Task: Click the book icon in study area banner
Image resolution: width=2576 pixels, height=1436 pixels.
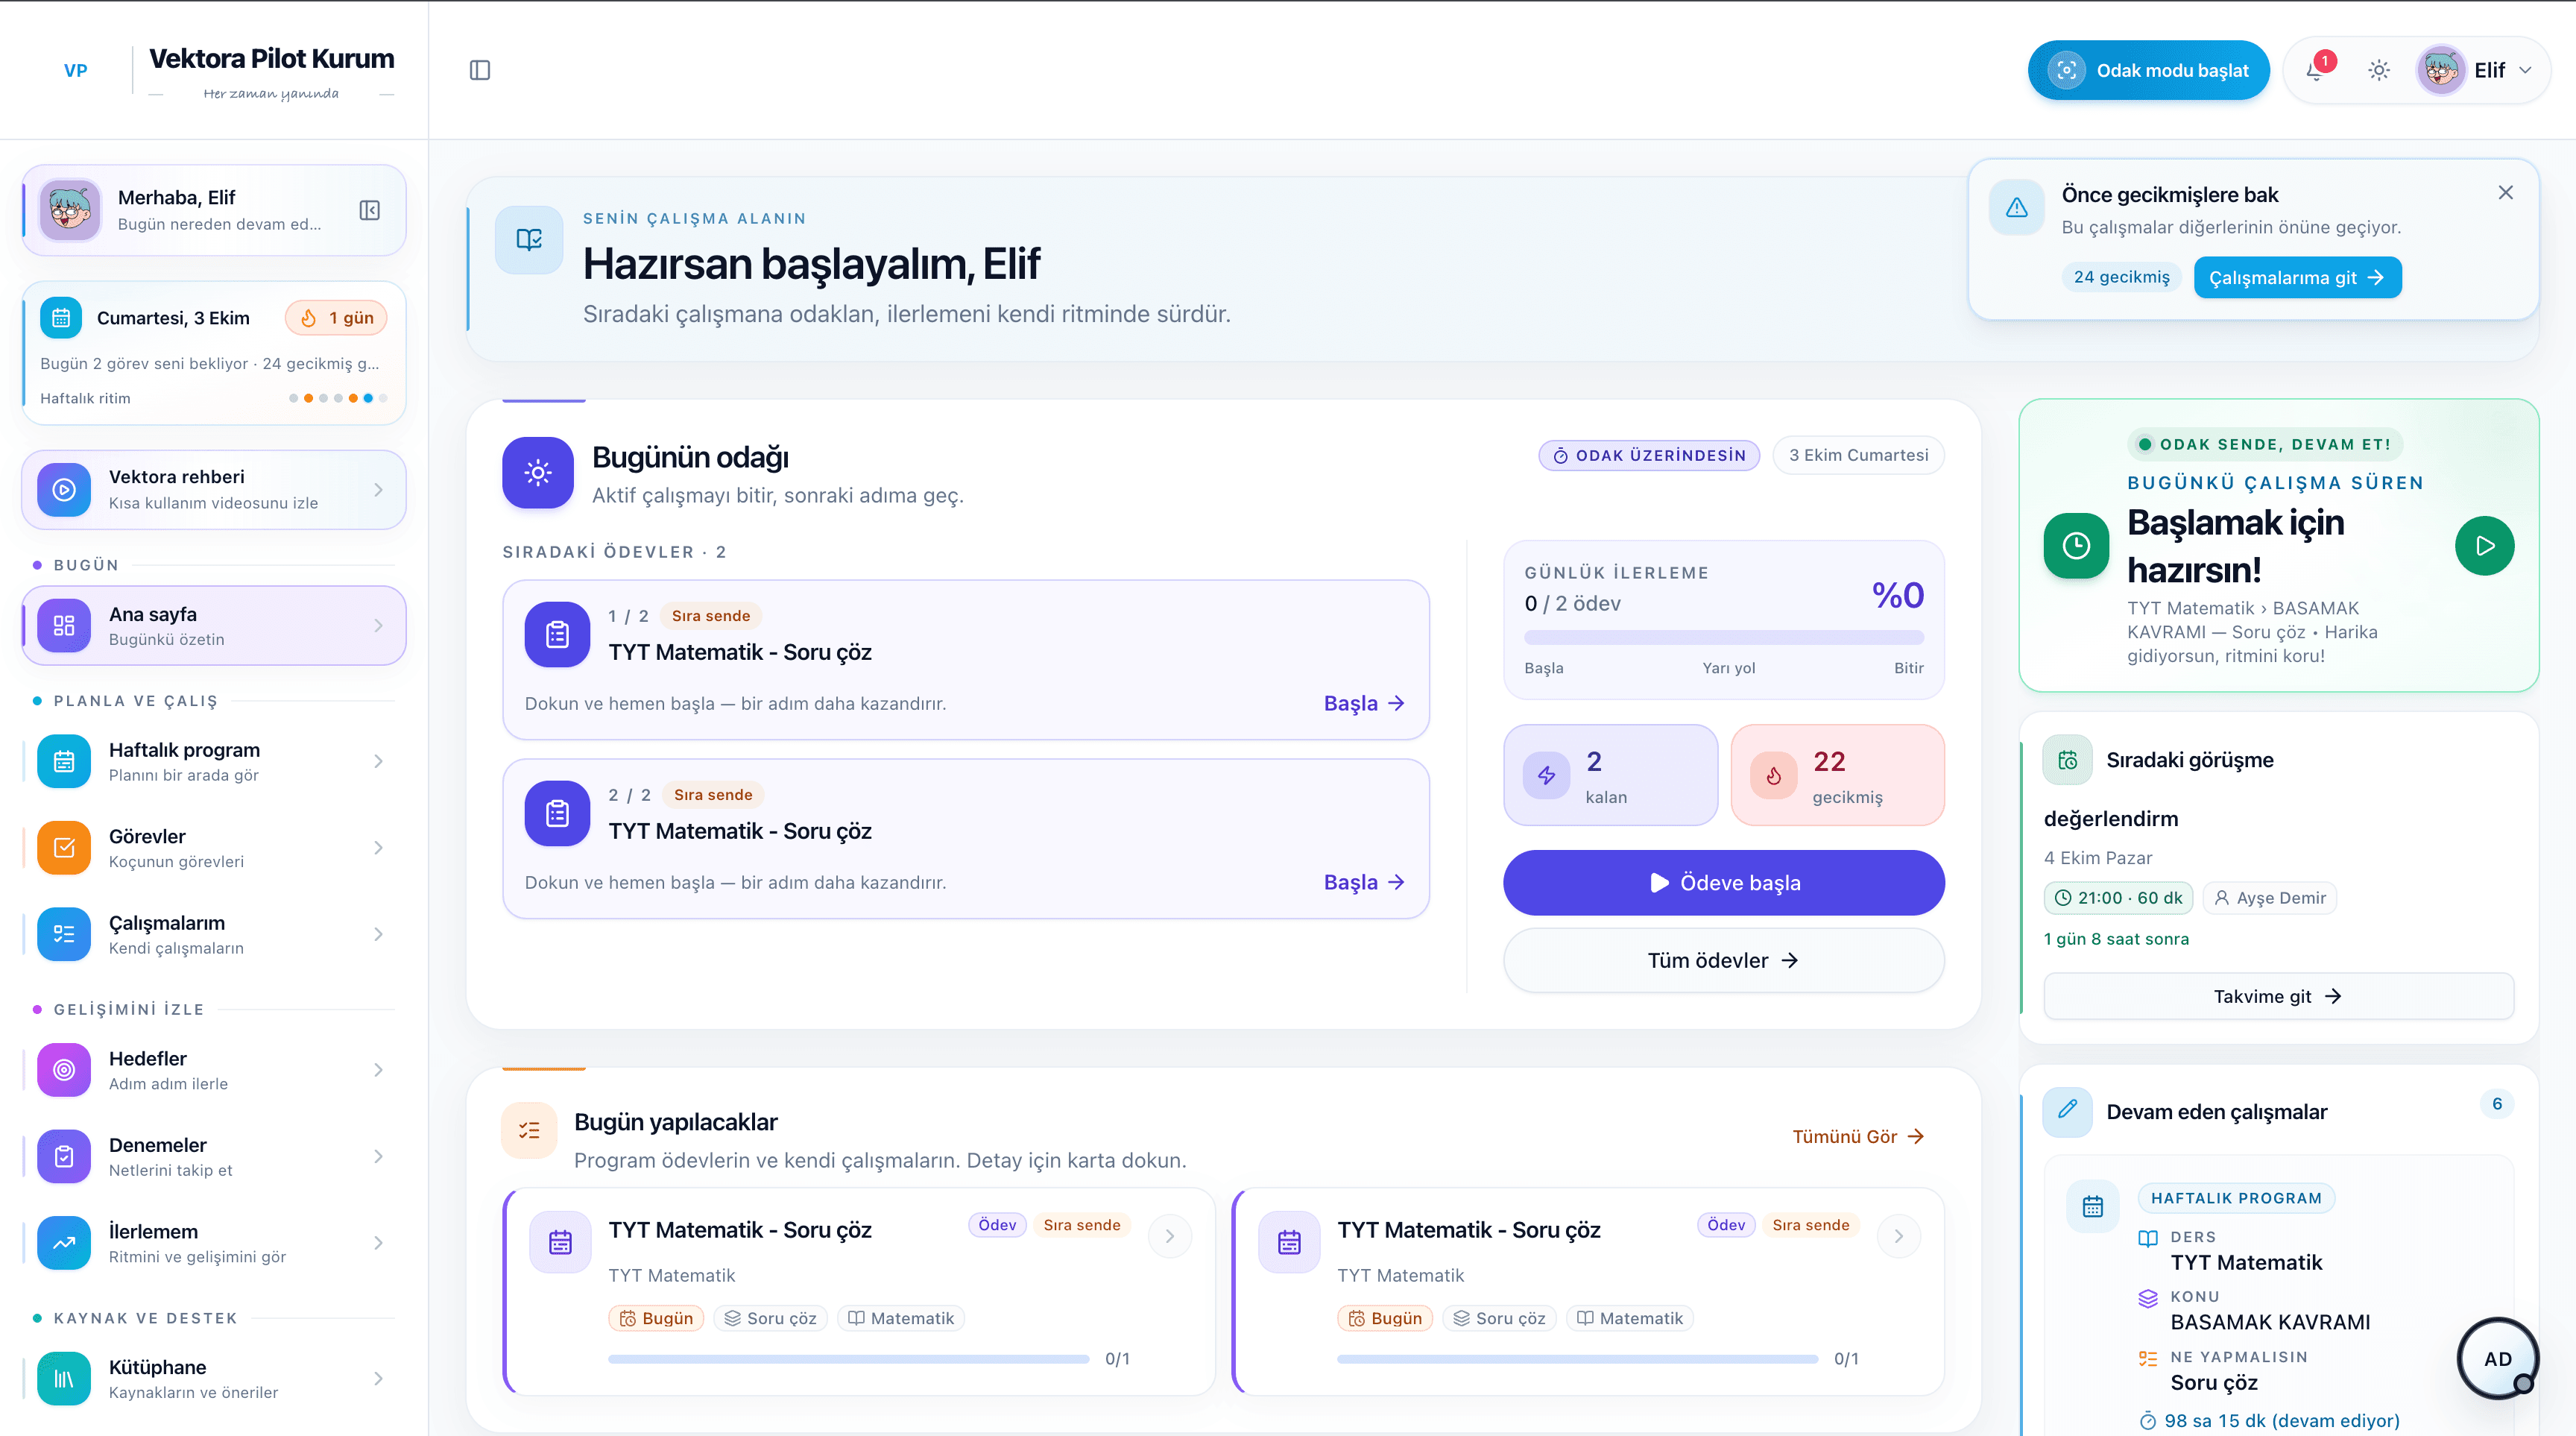Action: (x=529, y=240)
